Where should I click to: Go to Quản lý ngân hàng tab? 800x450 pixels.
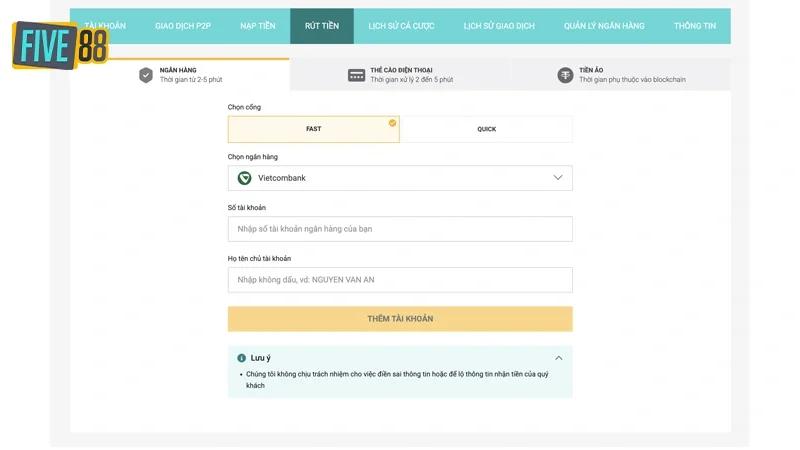(604, 26)
